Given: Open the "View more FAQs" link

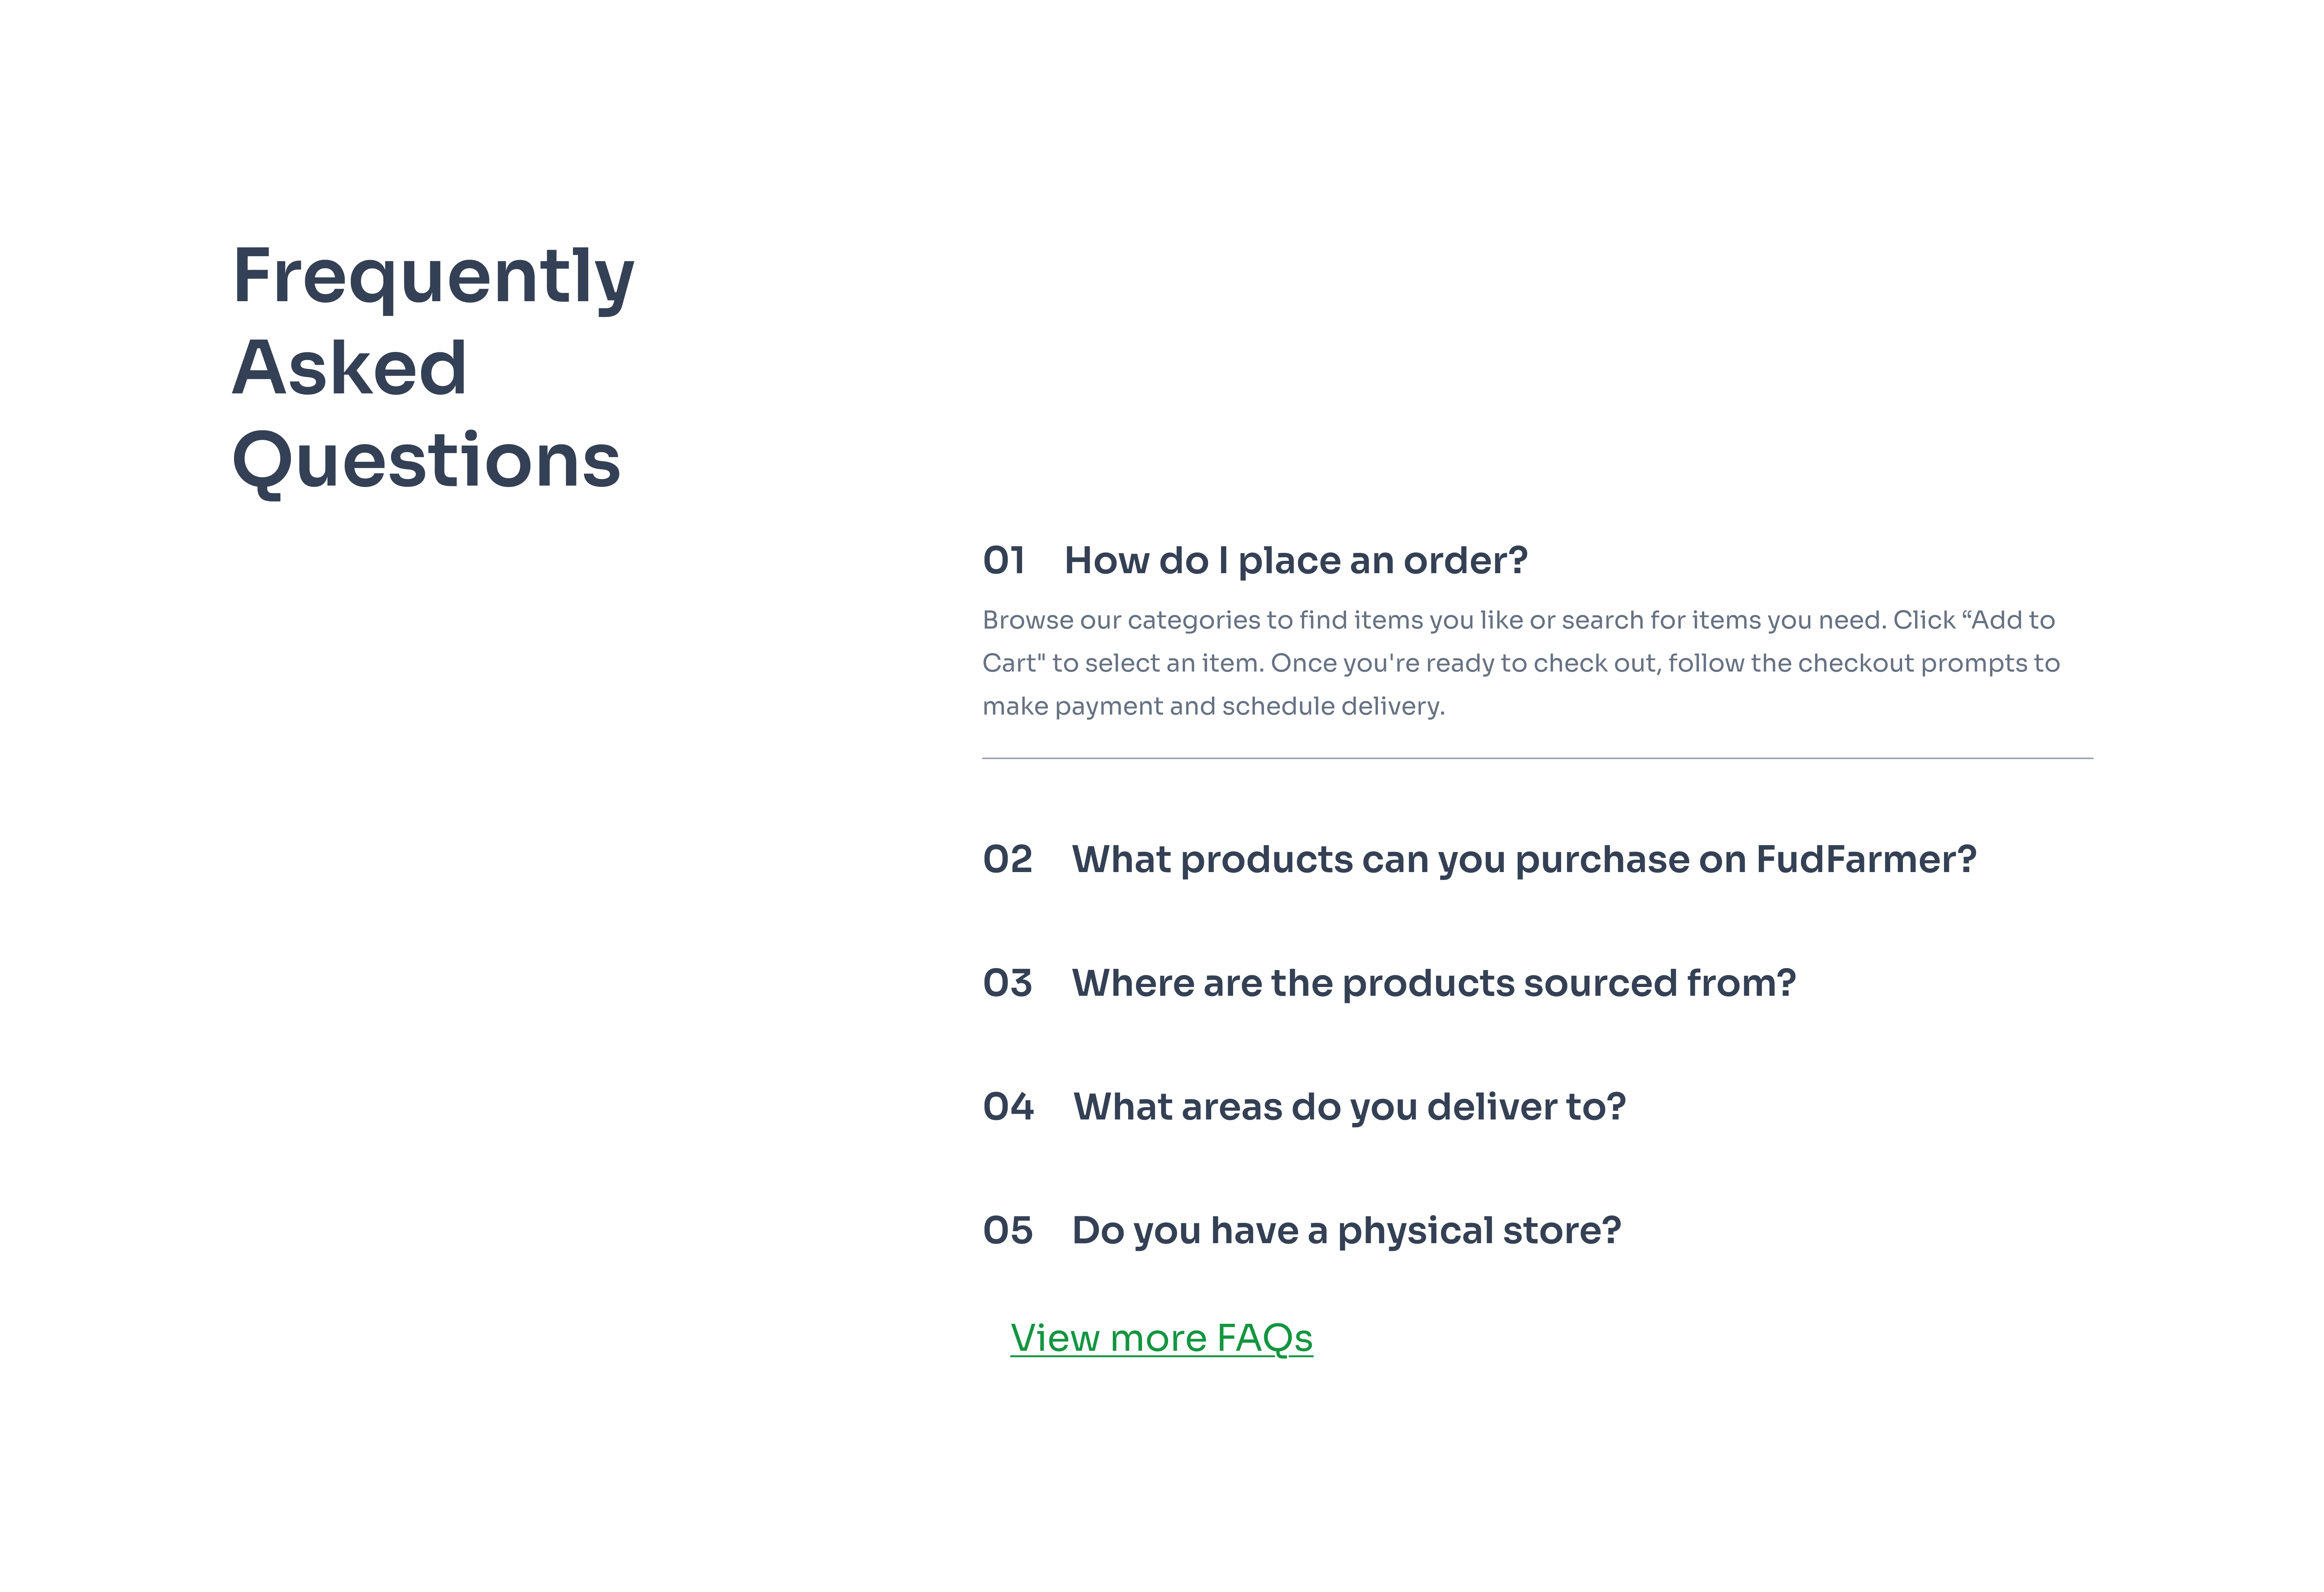Looking at the screenshot, I should pos(1161,1338).
